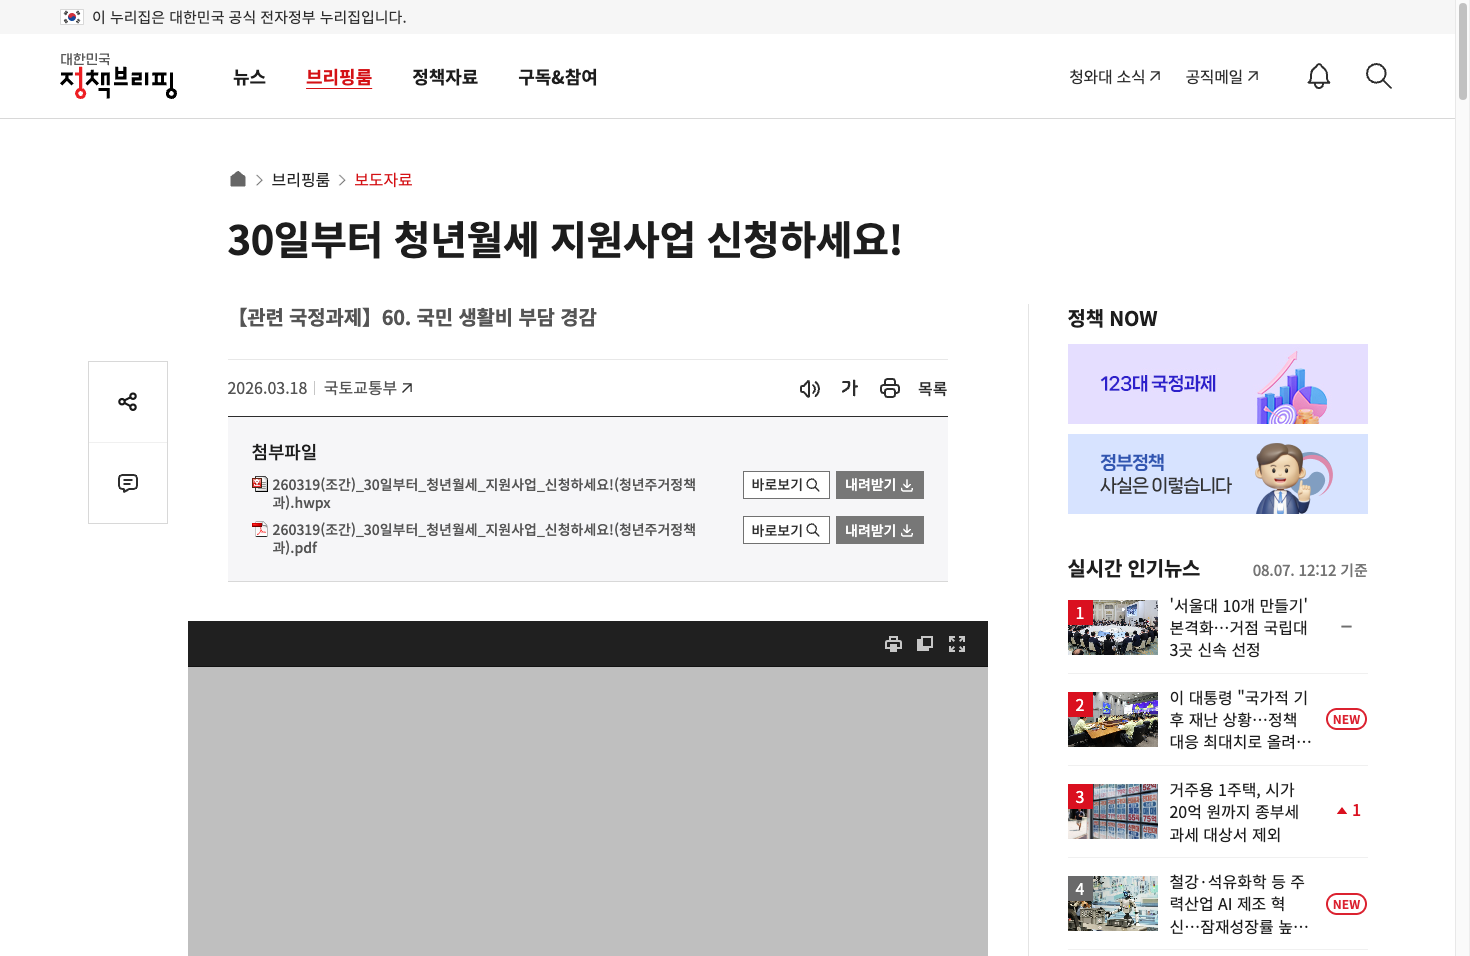
Task: Click the pdf attachment file name
Action: coord(484,538)
